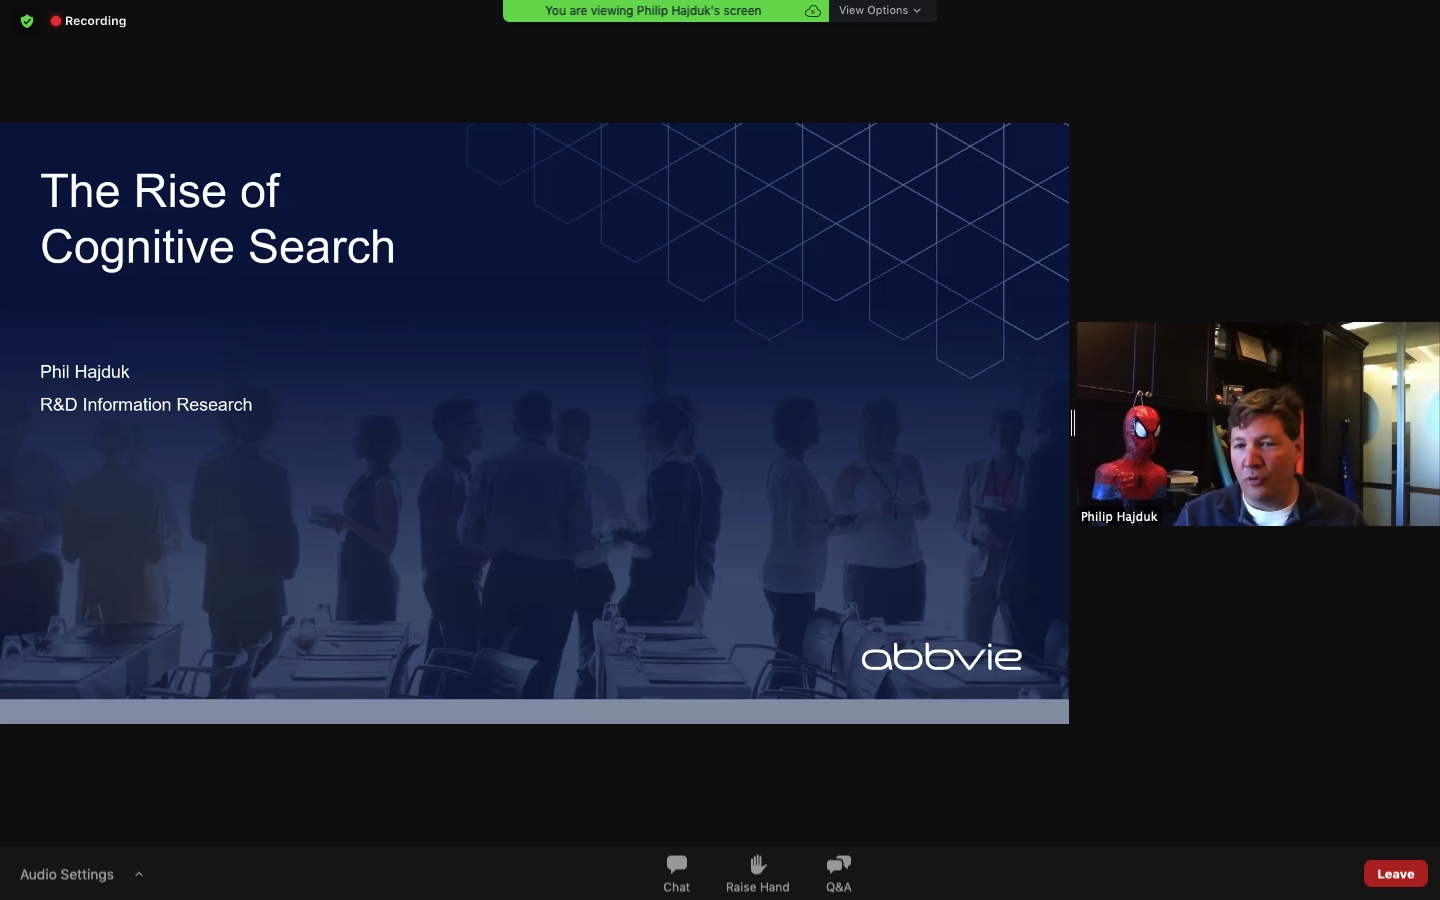The image size is (1440, 900).
Task: Expand the caret next to Audio Settings
Action: (139, 874)
